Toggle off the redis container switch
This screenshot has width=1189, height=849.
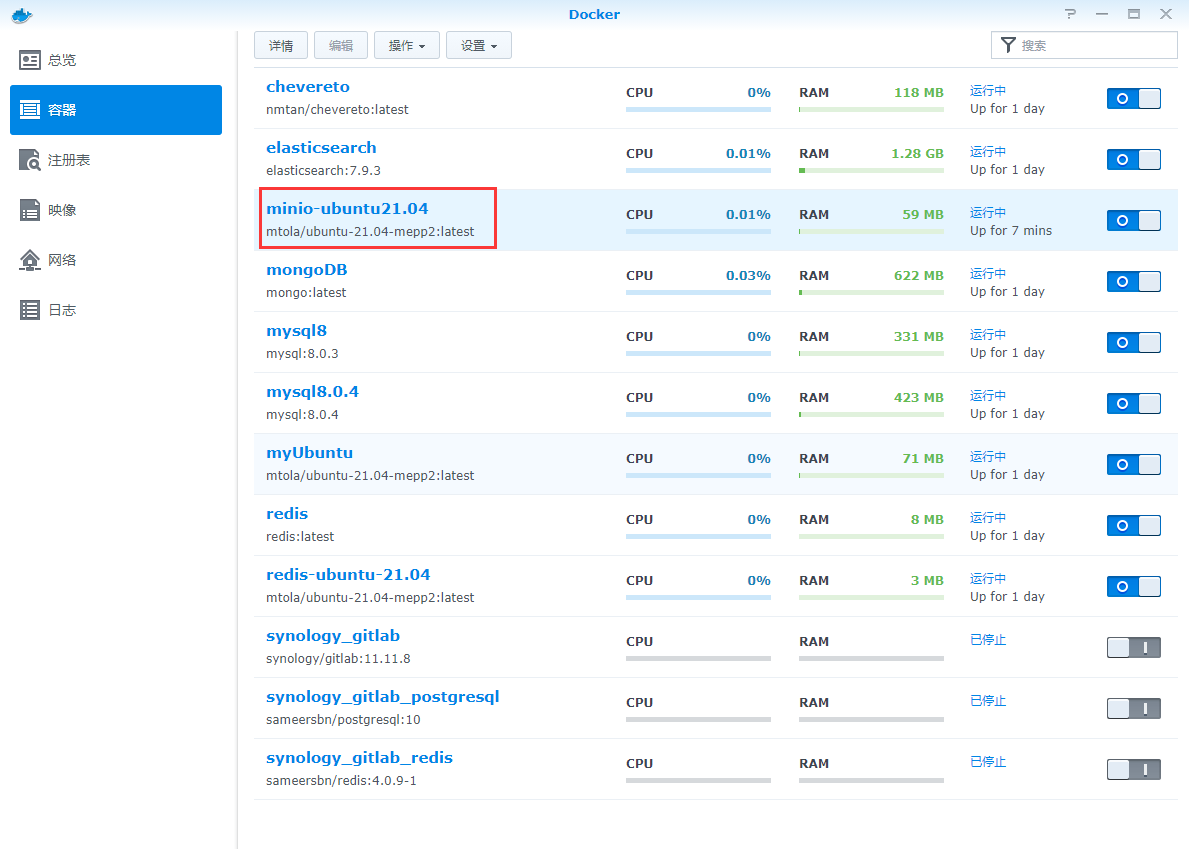pyautogui.click(x=1134, y=525)
